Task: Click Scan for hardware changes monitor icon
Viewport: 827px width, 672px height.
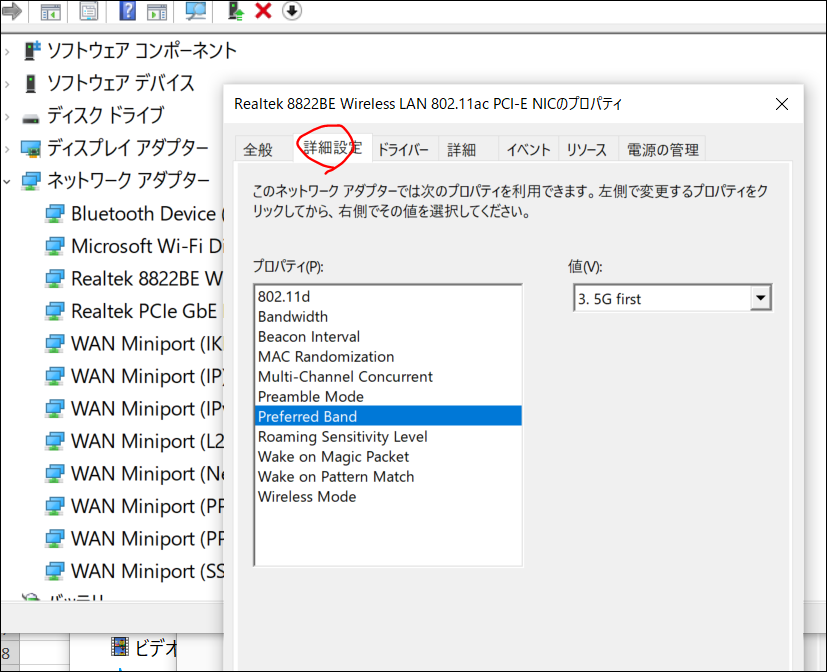Action: (196, 11)
